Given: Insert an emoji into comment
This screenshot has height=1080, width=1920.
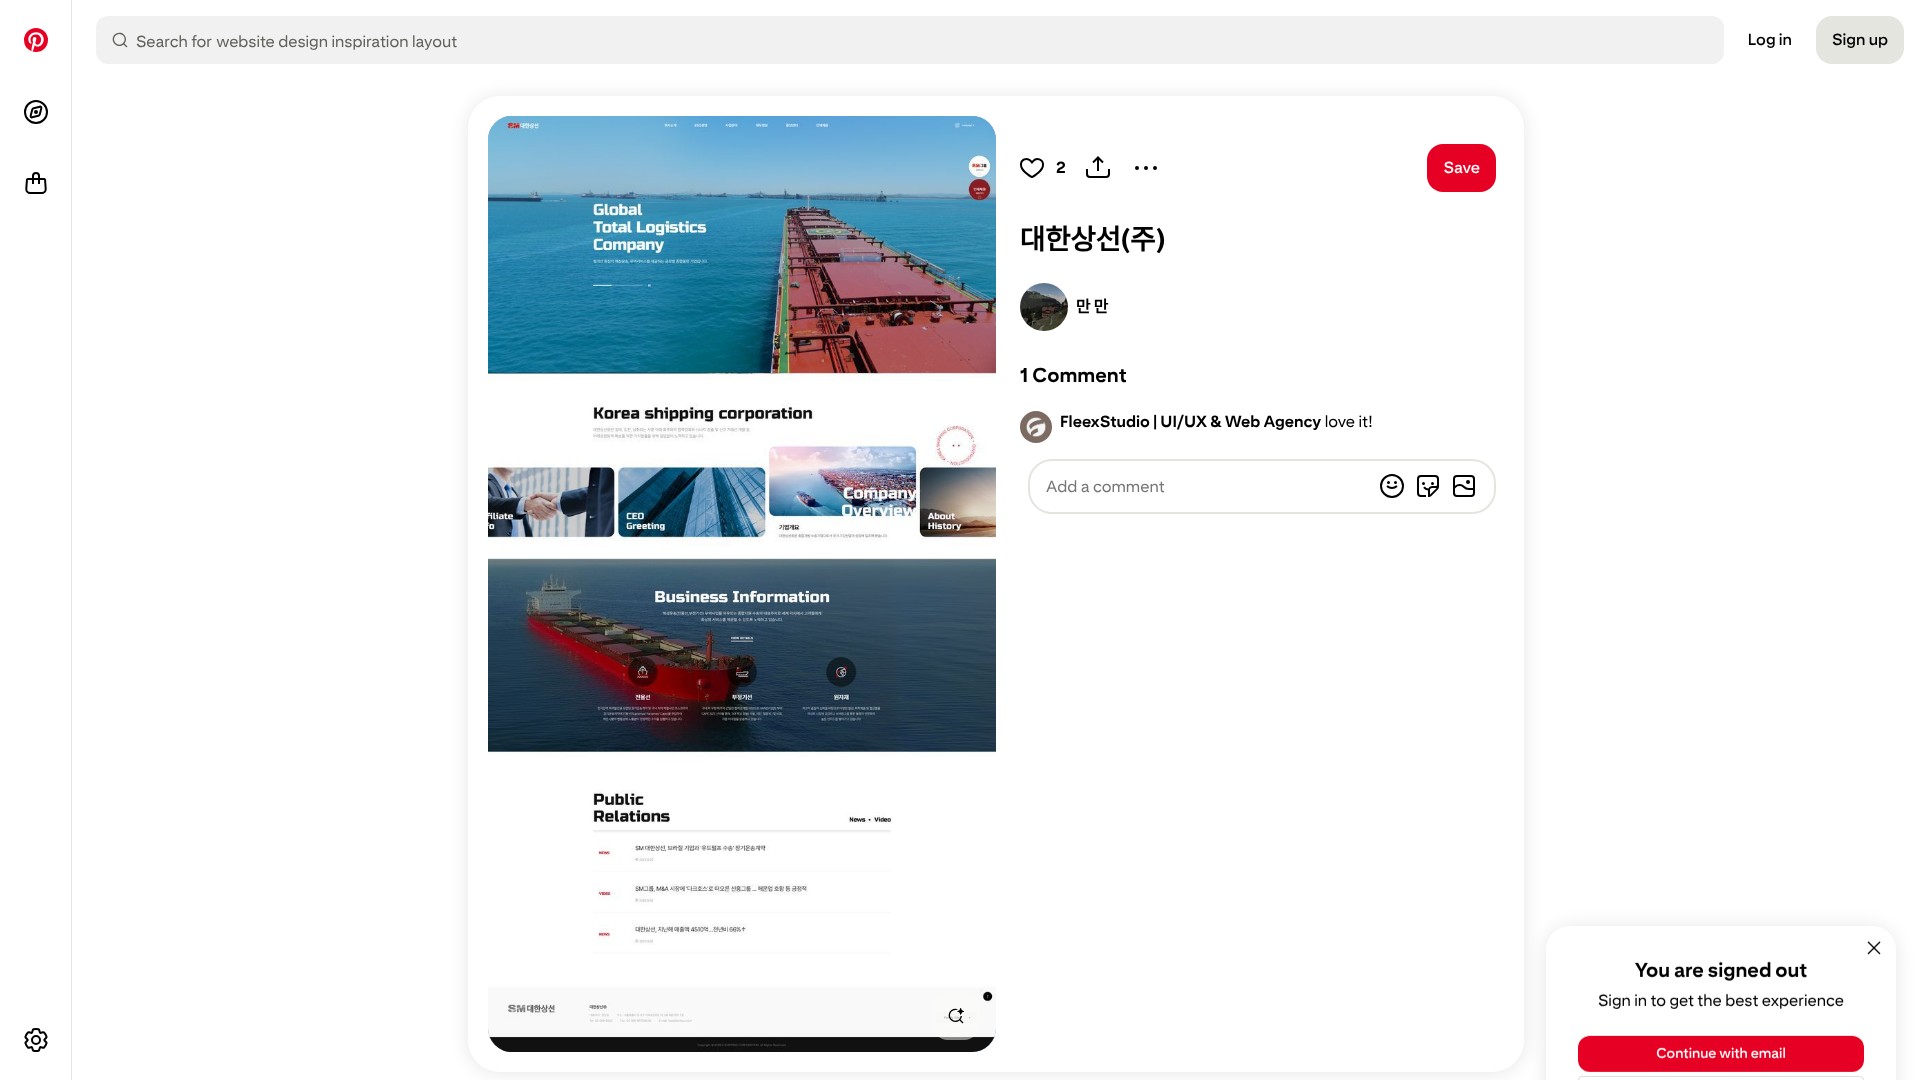Looking at the screenshot, I should point(1392,486).
